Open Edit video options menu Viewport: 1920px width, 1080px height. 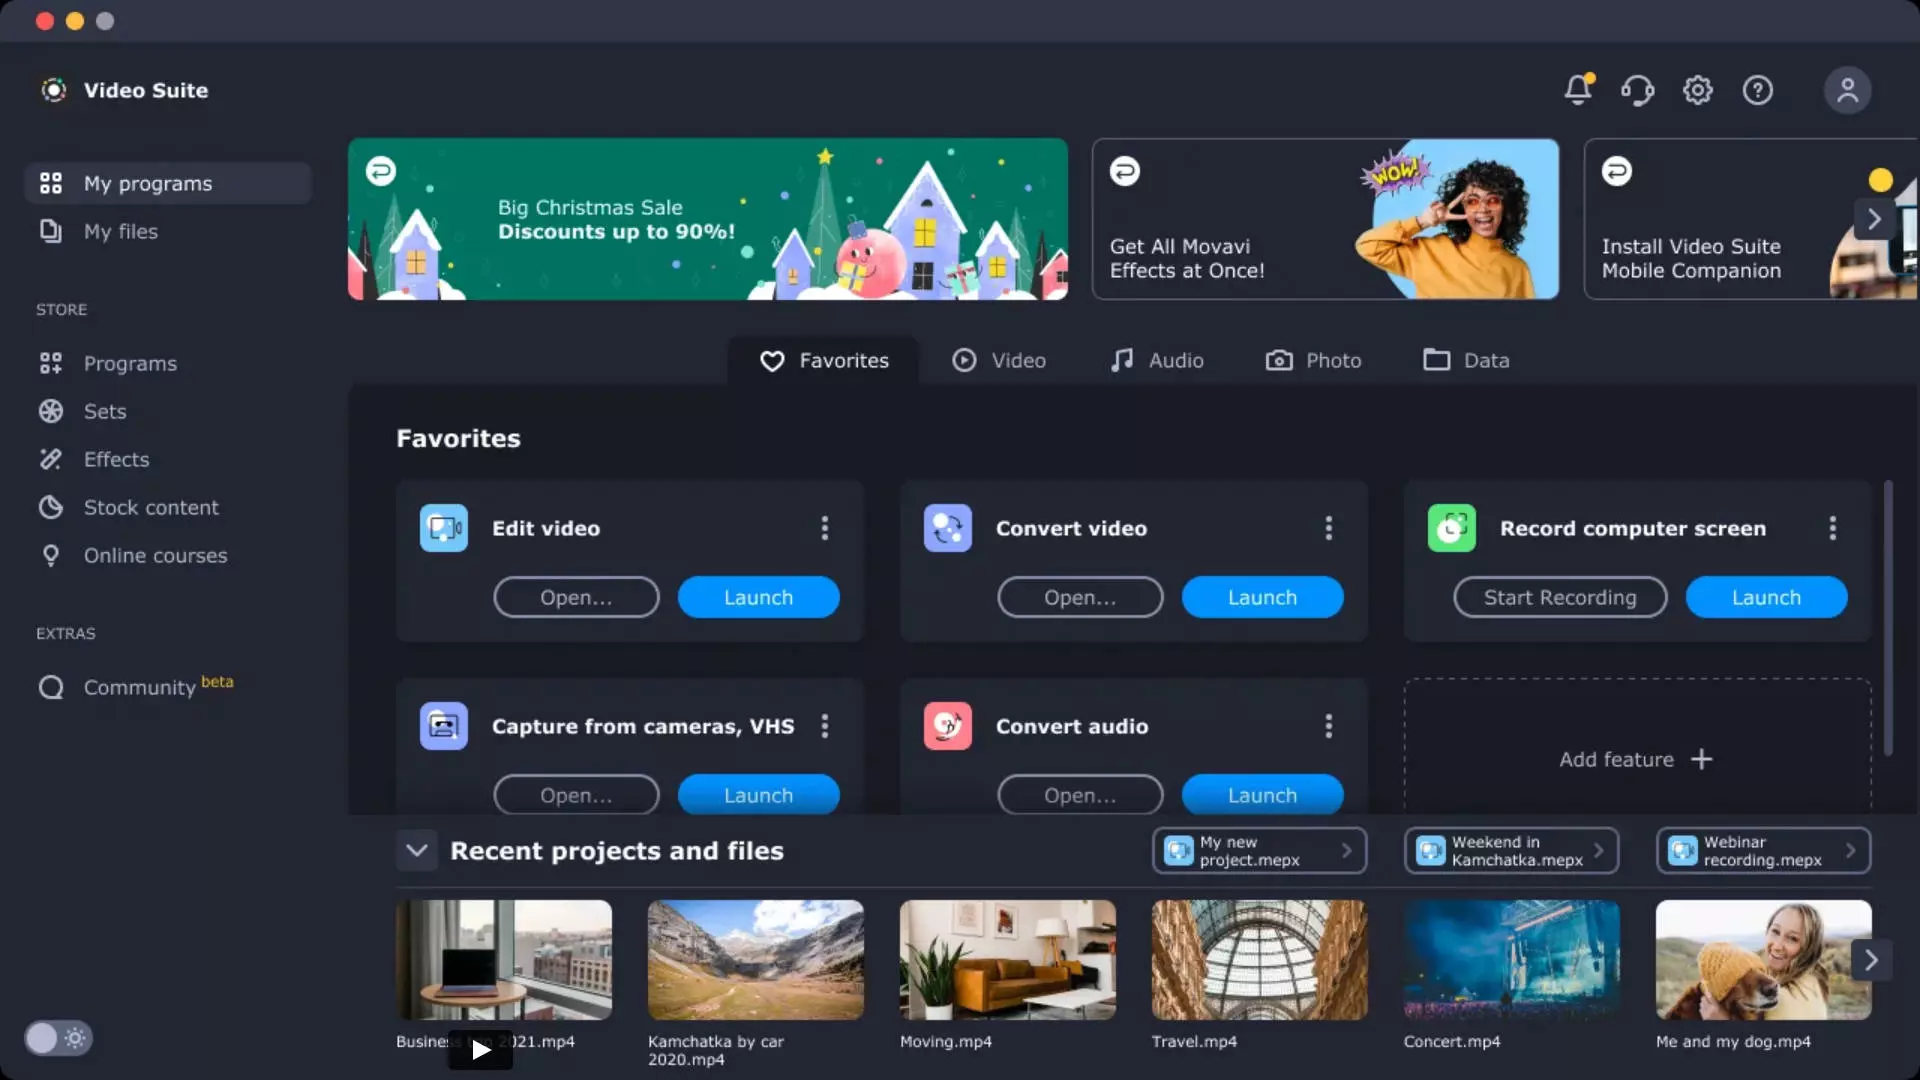point(824,527)
